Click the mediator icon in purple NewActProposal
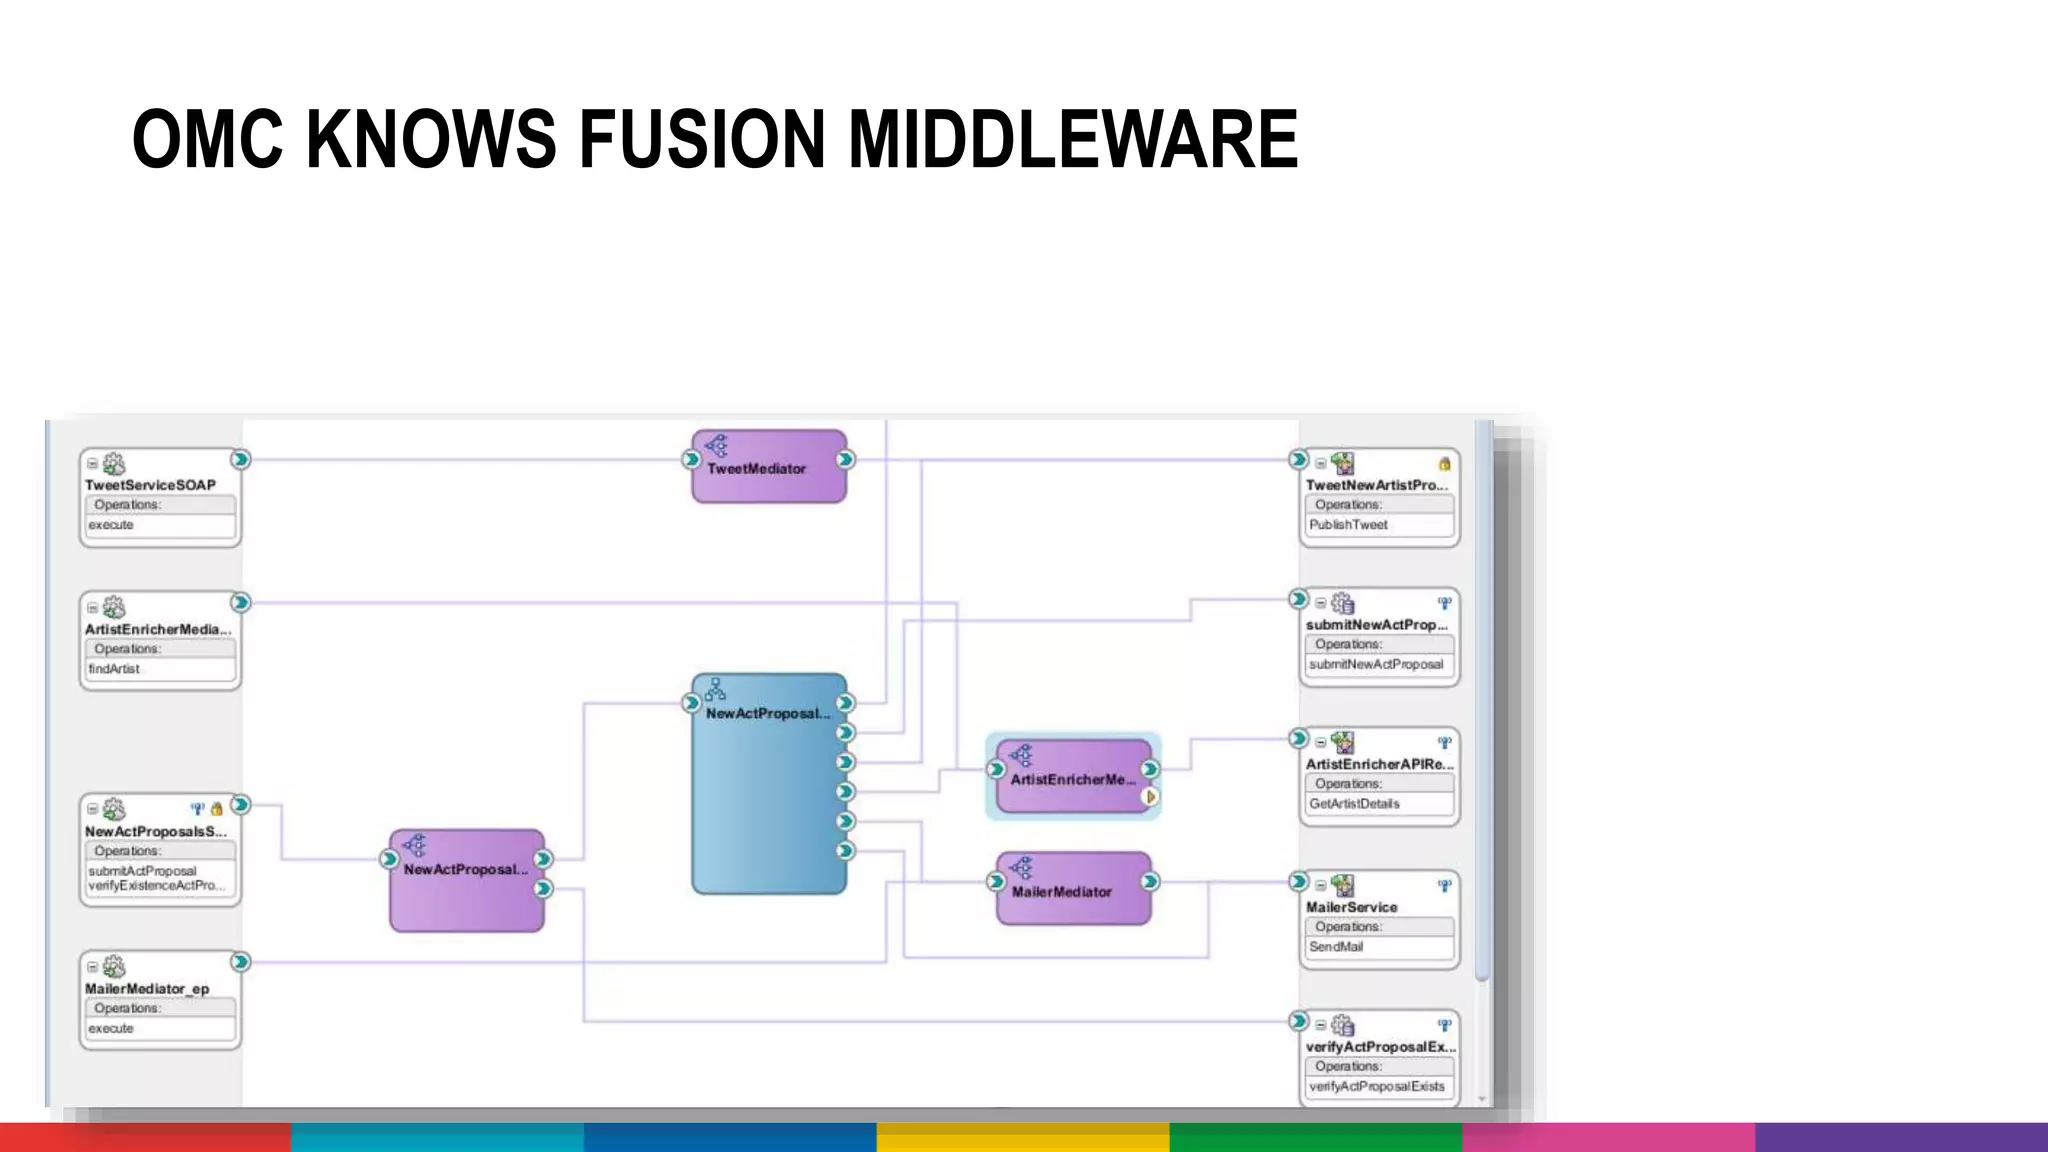The width and height of the screenshot is (2048, 1152). [414, 846]
